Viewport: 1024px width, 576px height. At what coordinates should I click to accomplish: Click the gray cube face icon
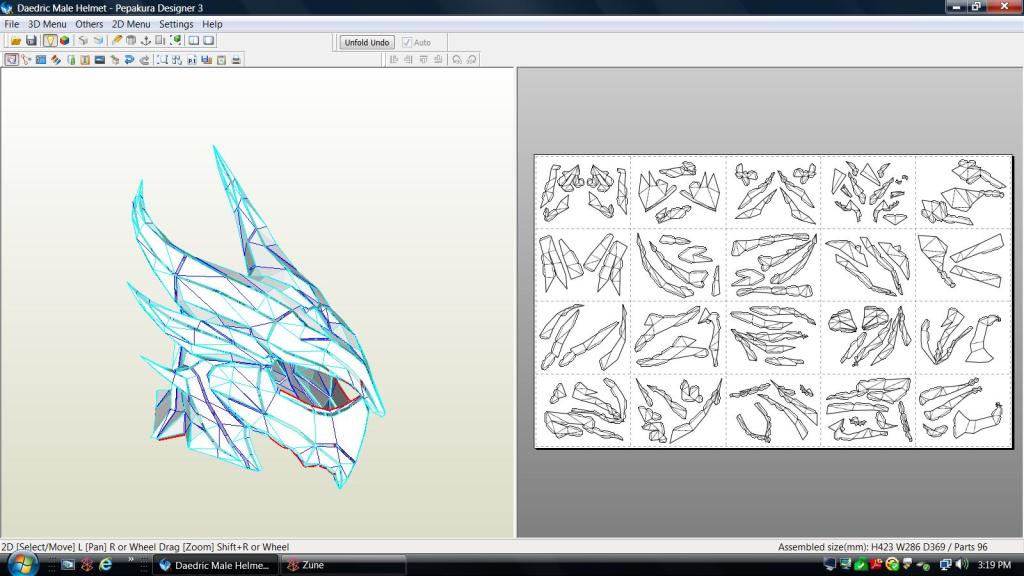coord(83,40)
